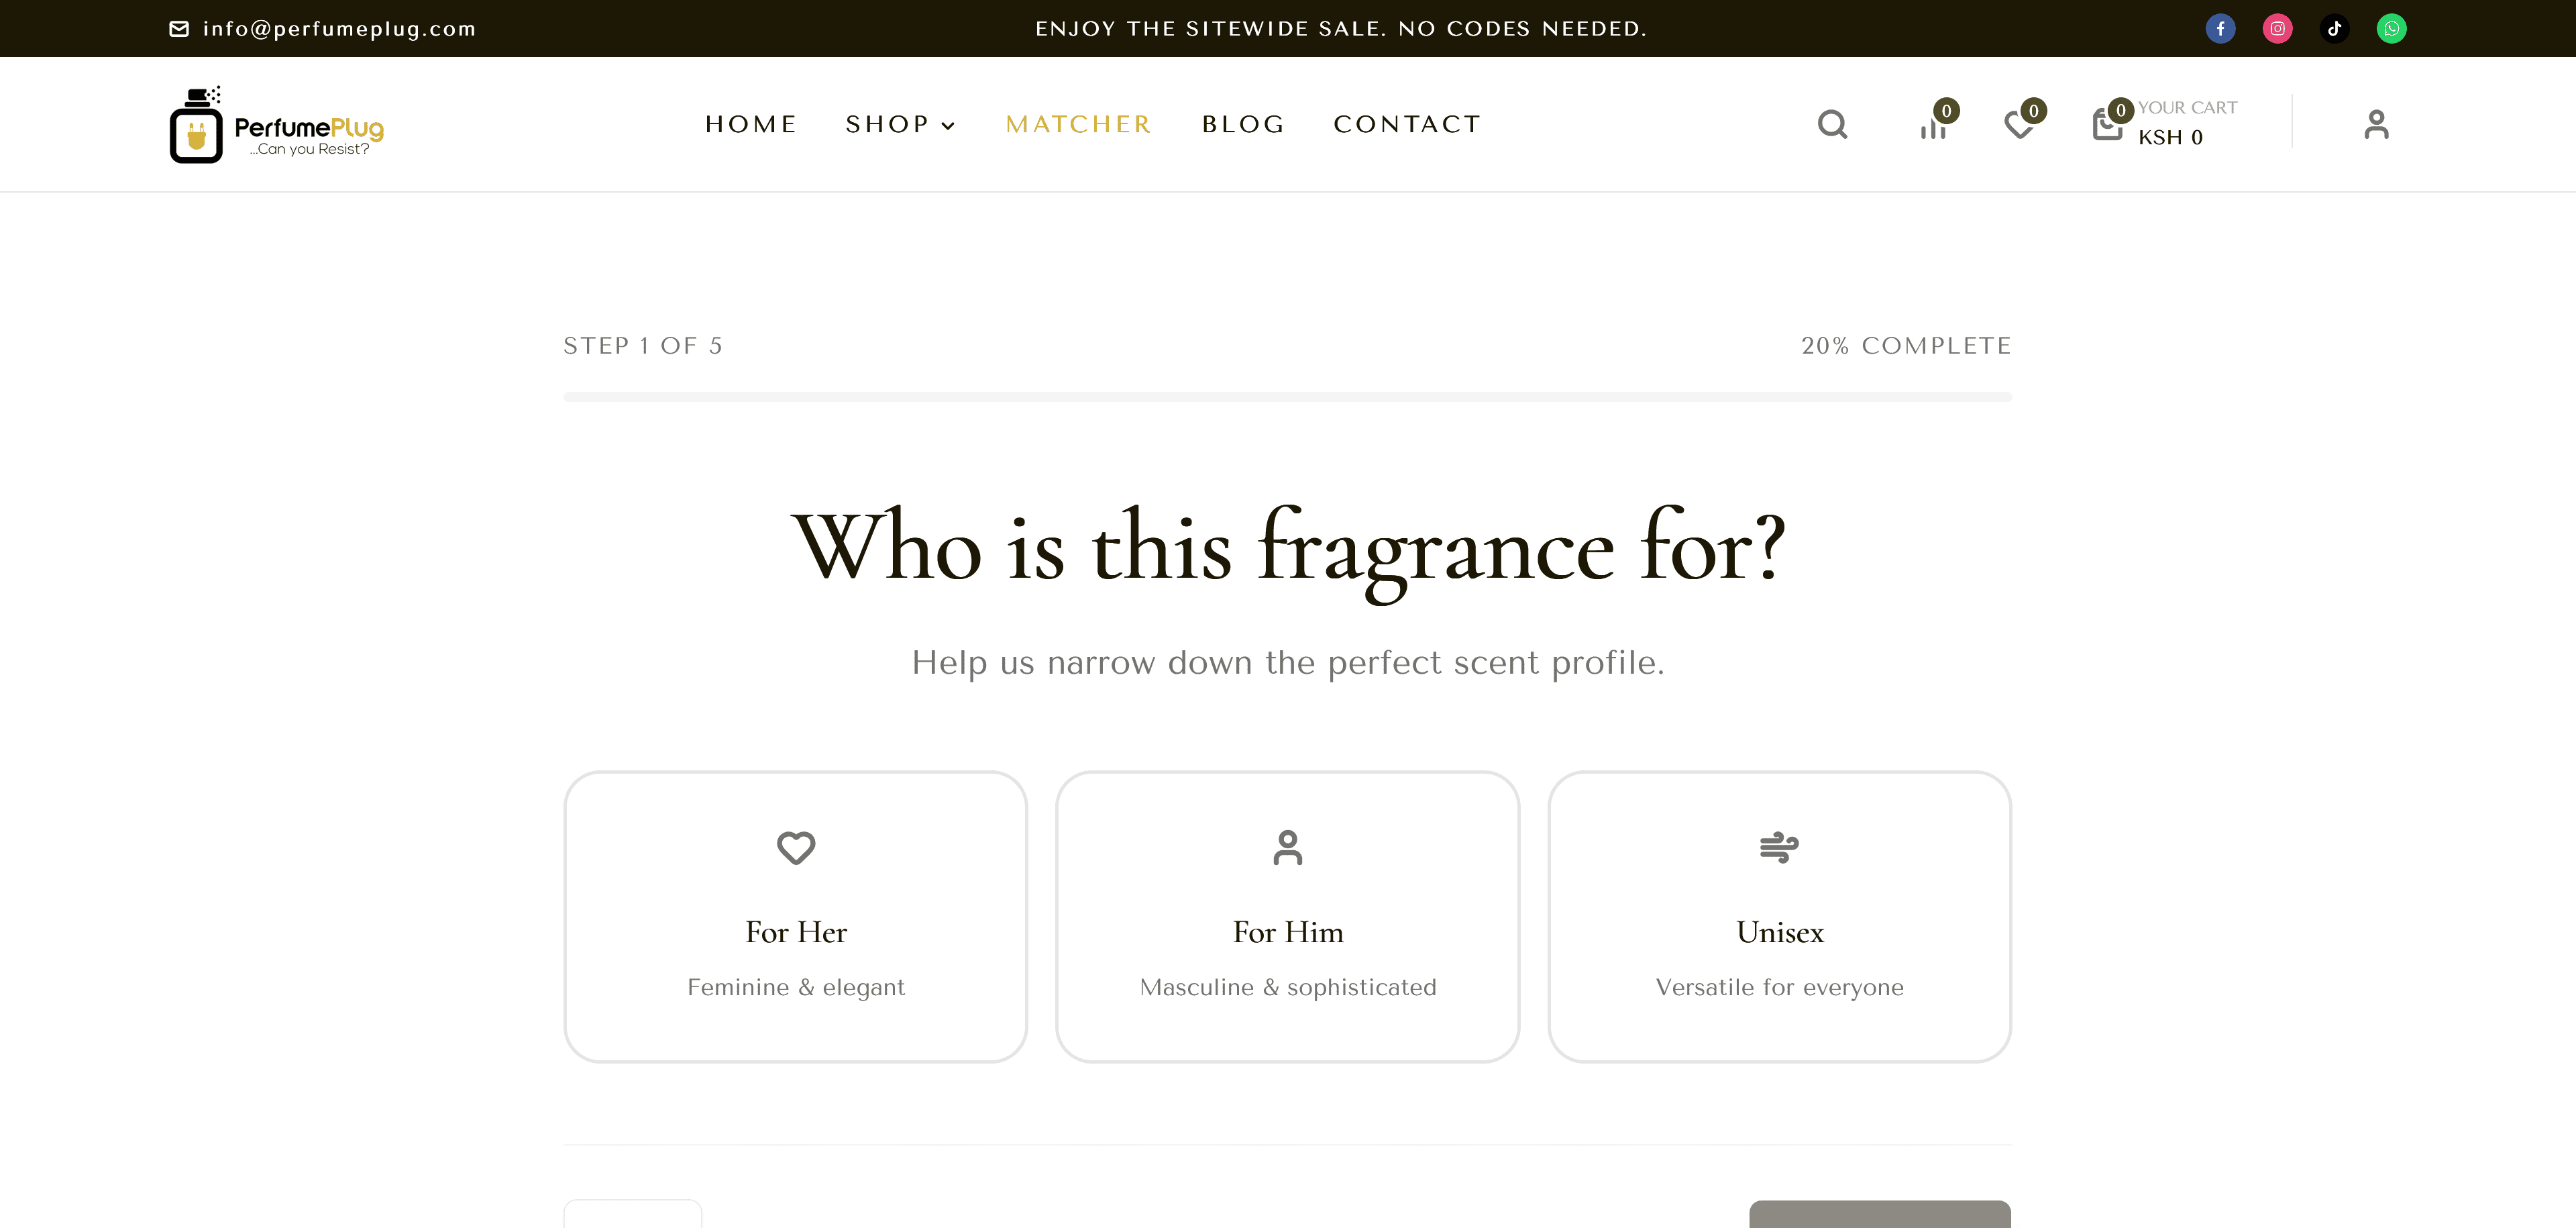Open the shopping cart bag icon
Screen dimensions: 2576x1228
[2107, 125]
